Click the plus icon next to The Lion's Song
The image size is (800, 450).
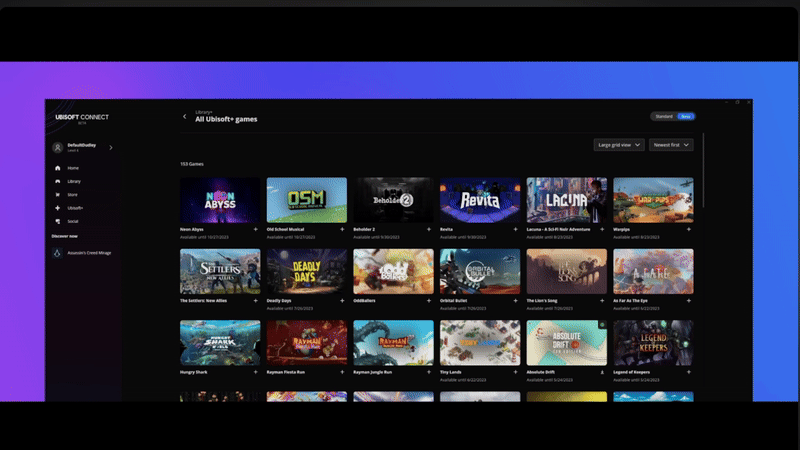pyautogui.click(x=602, y=301)
